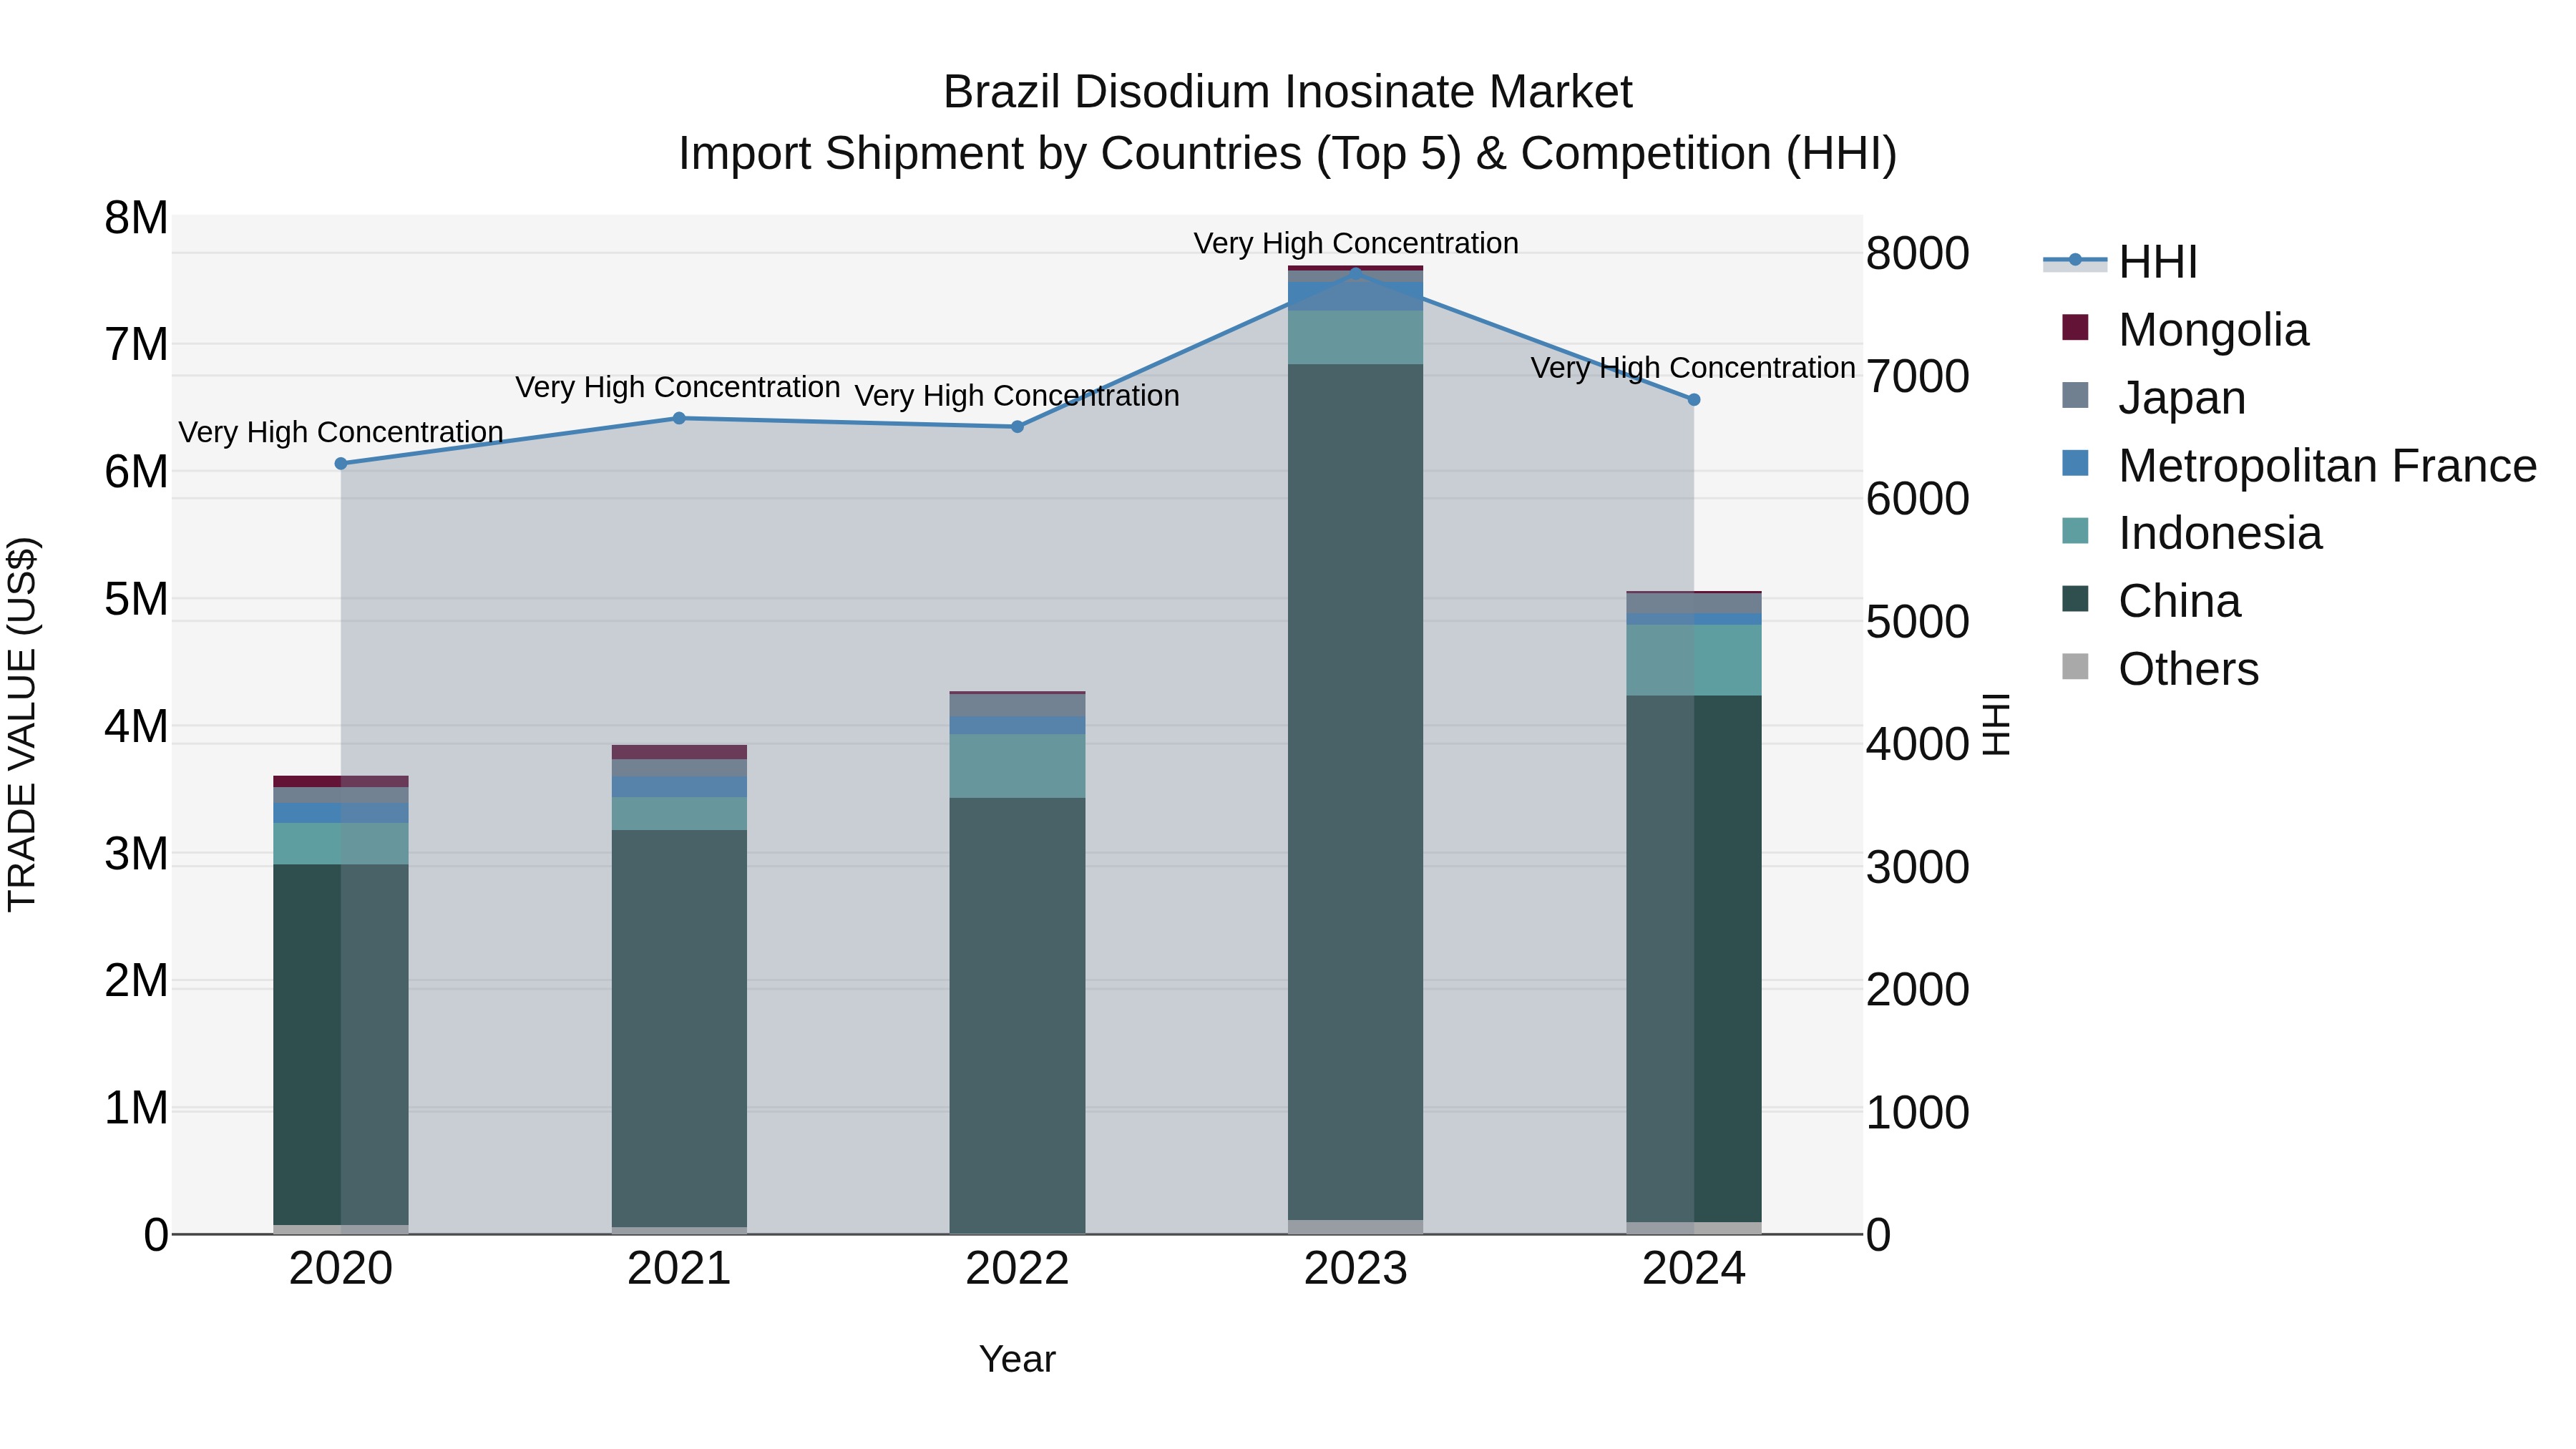
Task: Click the 2022 Very High Concentration annotation
Action: 1017,397
